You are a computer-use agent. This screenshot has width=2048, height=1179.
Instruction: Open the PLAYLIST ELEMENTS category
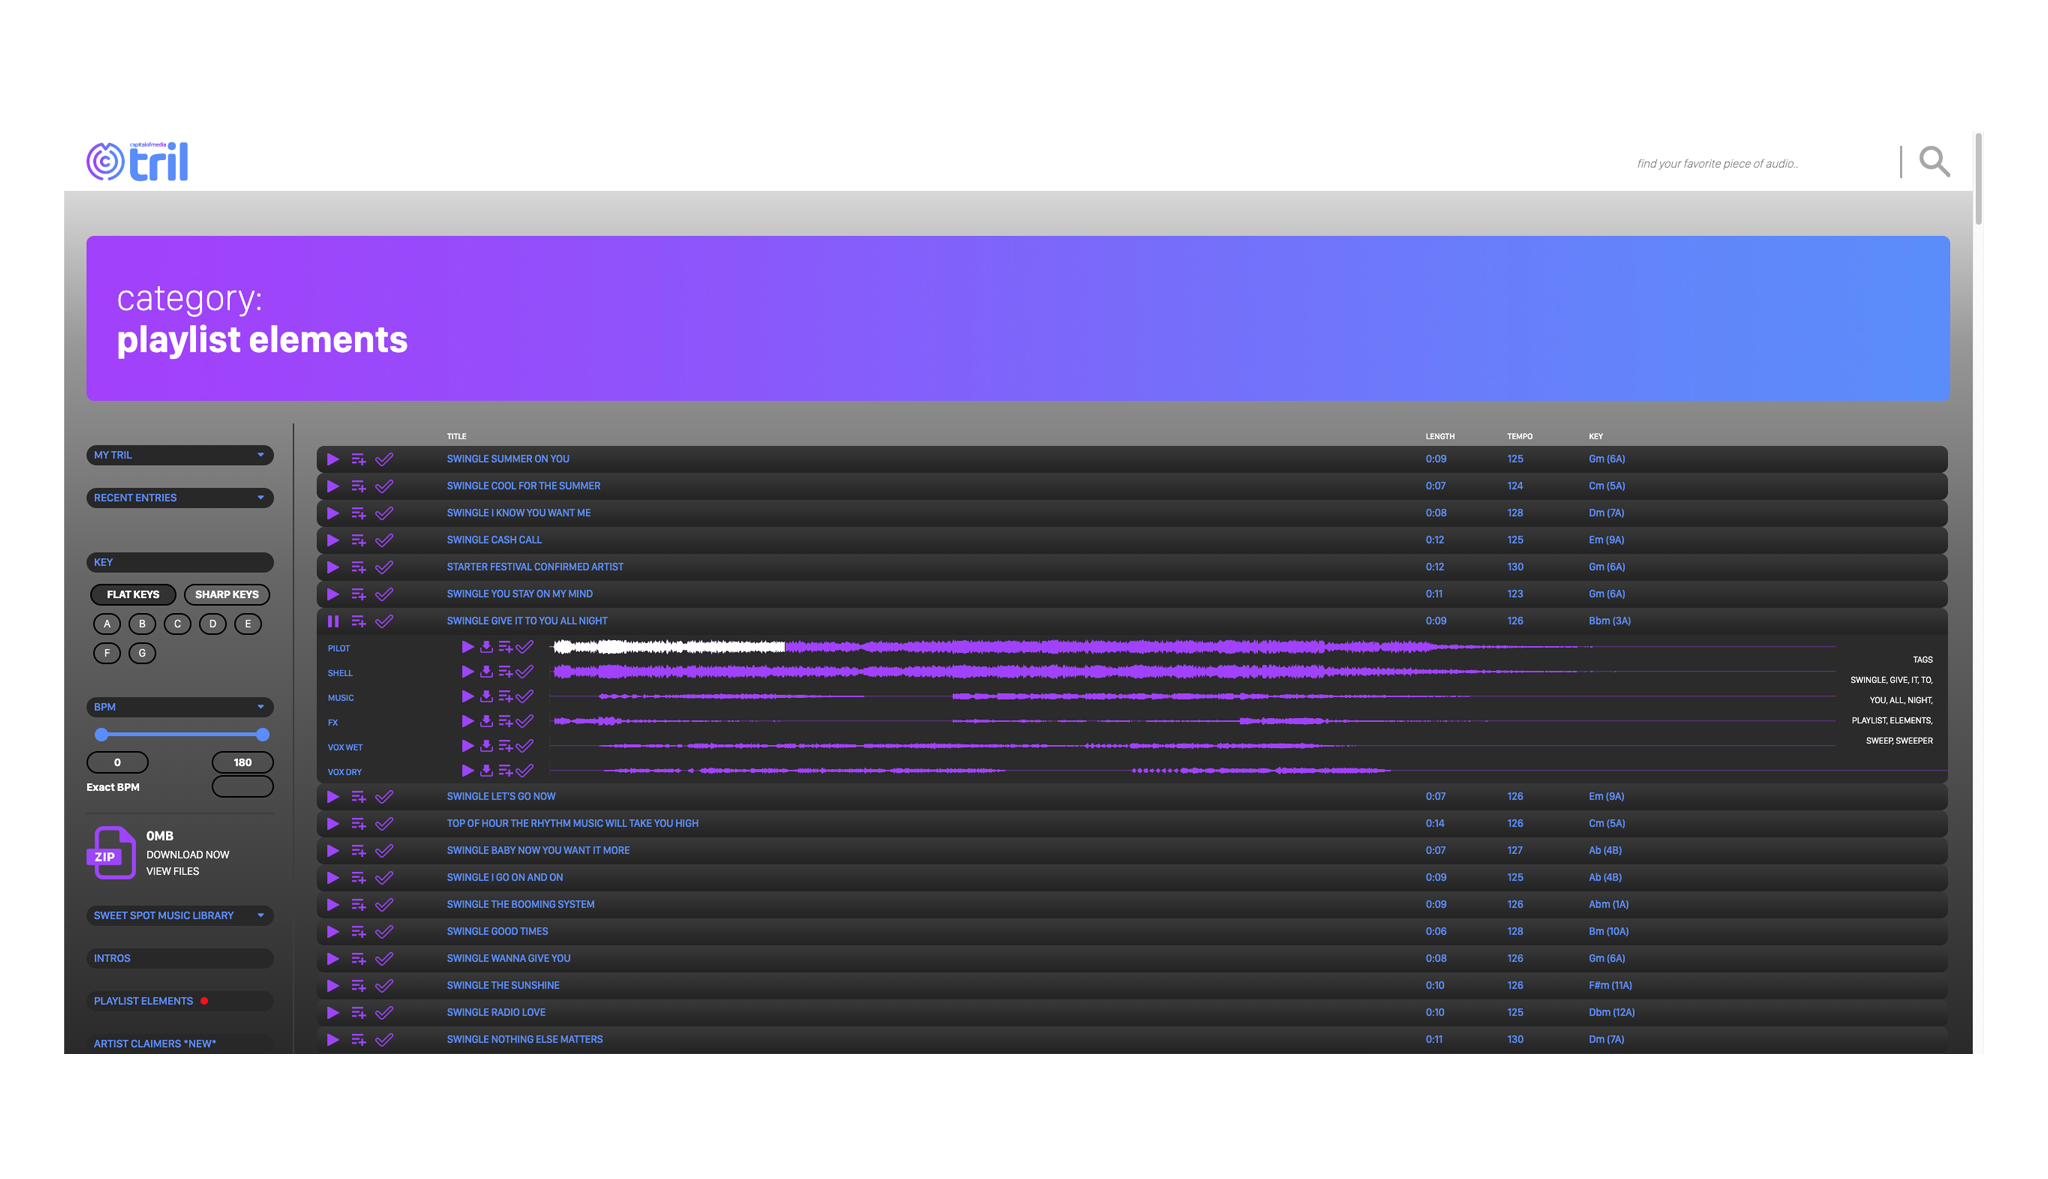(x=180, y=1001)
